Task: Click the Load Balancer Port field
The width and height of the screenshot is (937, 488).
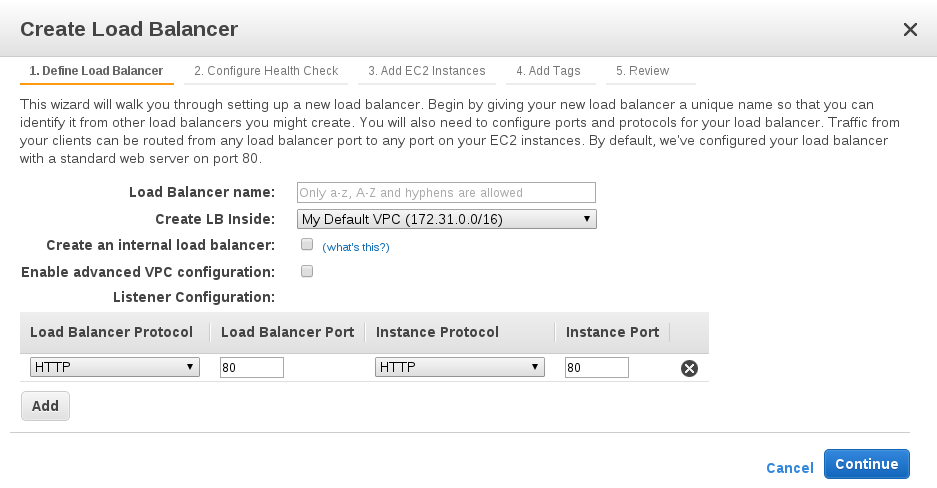Action: [252, 367]
